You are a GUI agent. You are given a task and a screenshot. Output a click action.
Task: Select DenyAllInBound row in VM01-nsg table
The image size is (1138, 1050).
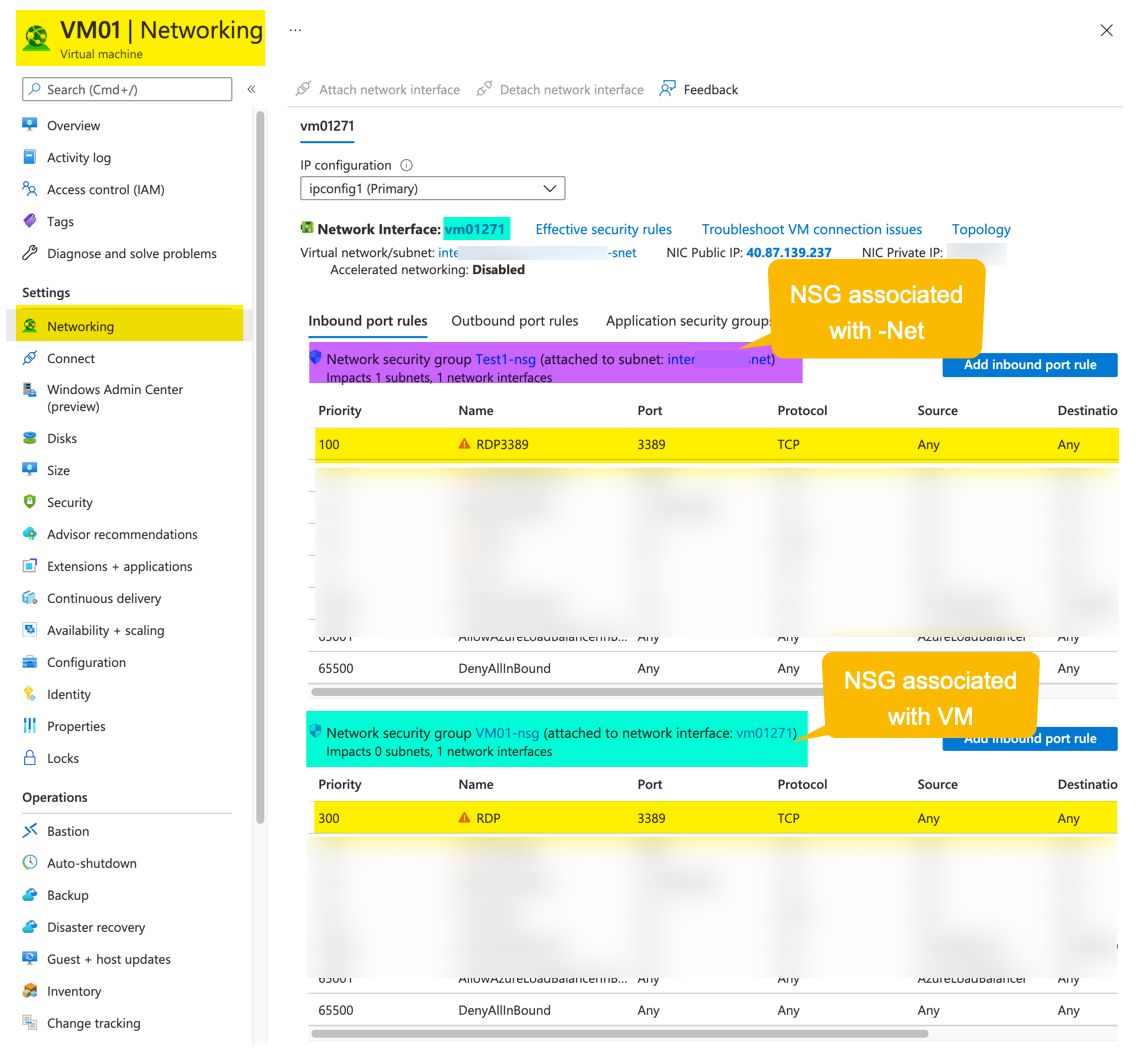[713, 1010]
